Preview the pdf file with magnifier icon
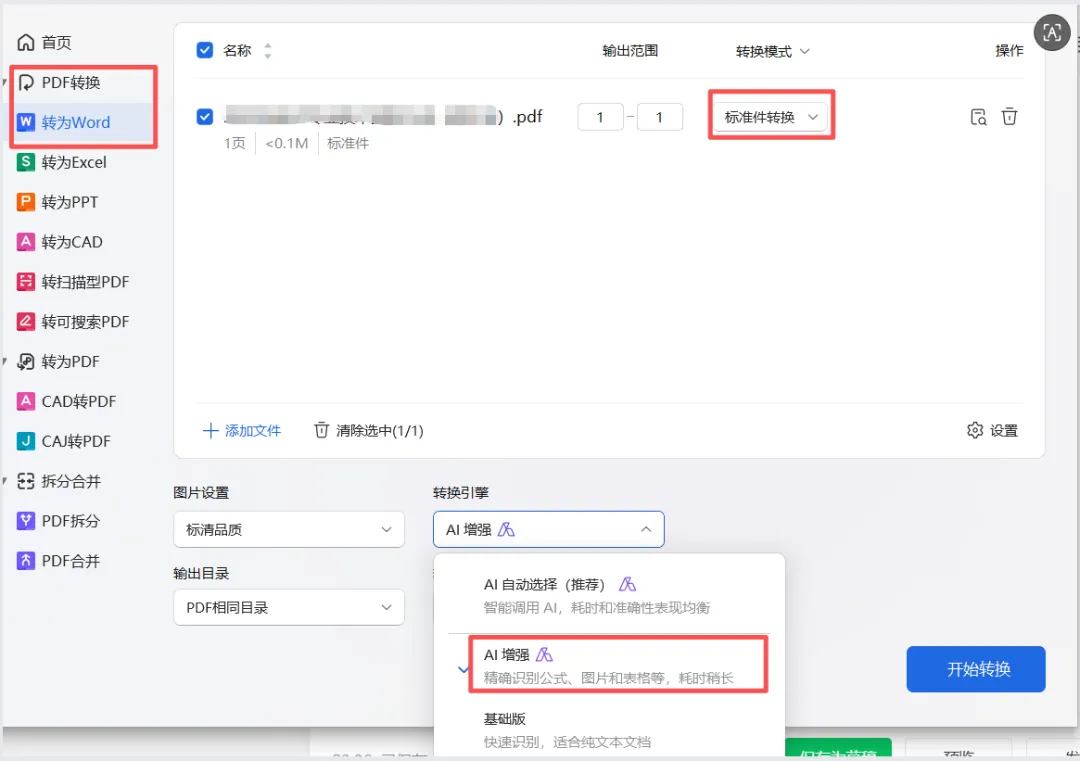Screen dimensions: 1080x761 [978, 117]
